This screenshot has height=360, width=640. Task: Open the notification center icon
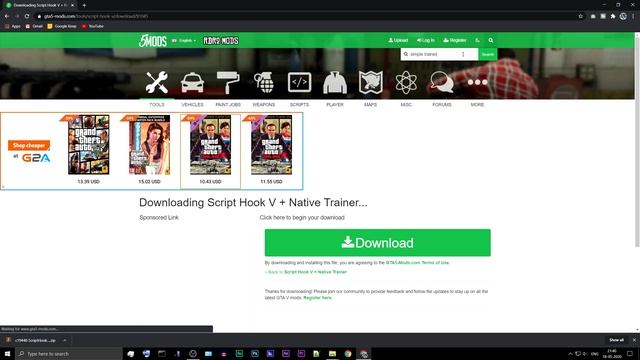coord(630,353)
